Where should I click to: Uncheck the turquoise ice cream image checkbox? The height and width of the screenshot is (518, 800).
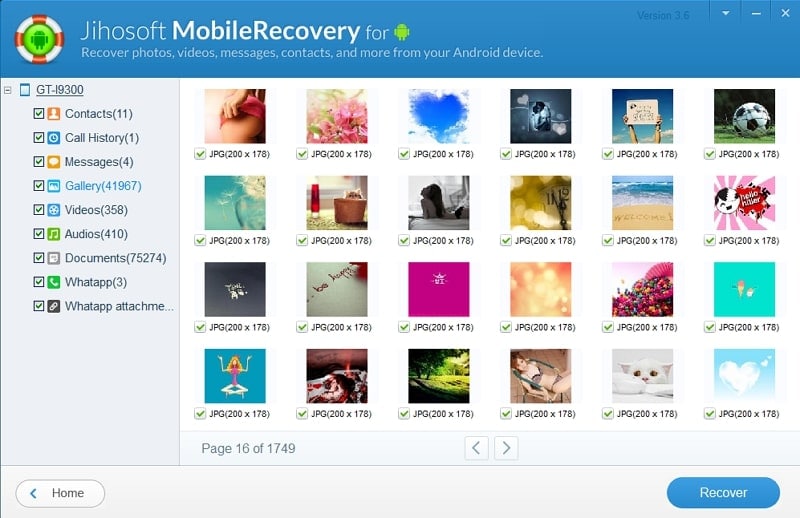click(x=710, y=327)
